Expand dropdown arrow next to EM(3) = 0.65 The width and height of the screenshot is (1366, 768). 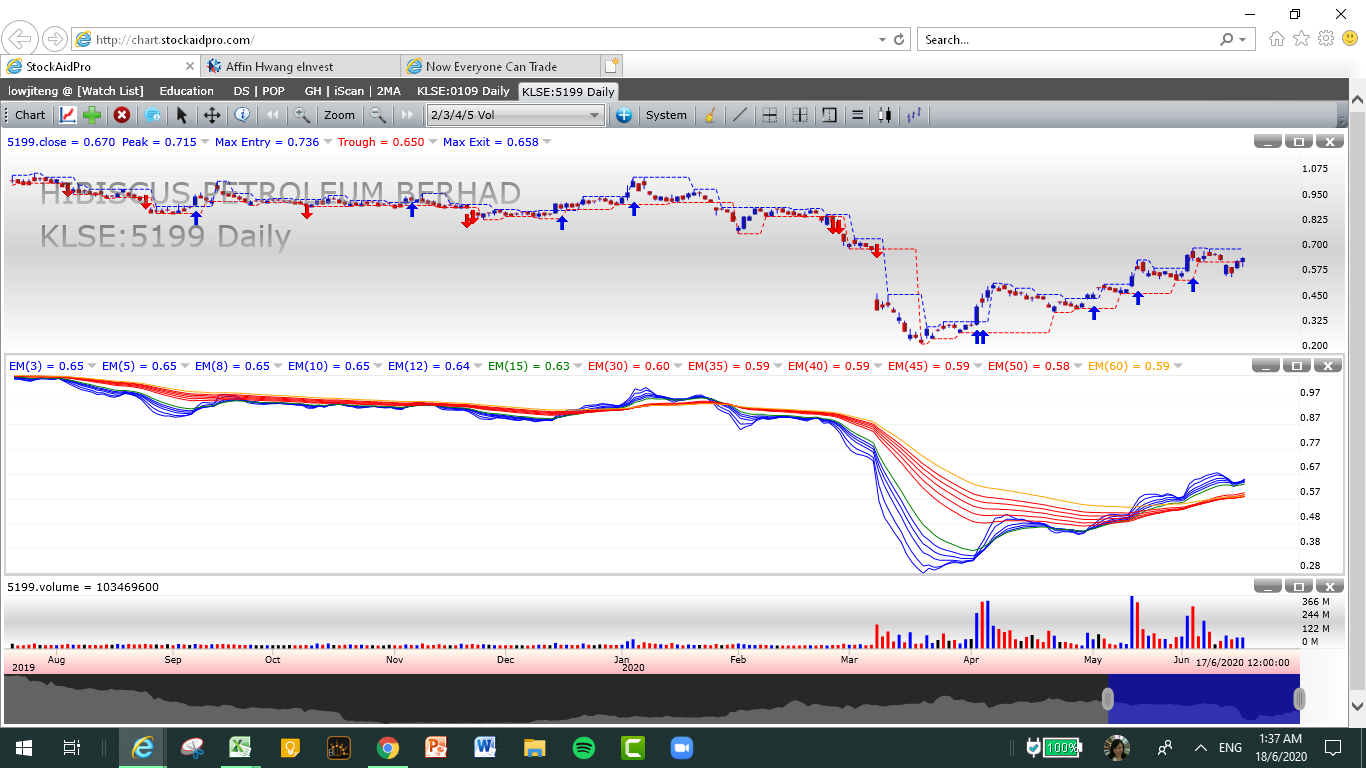[92, 366]
